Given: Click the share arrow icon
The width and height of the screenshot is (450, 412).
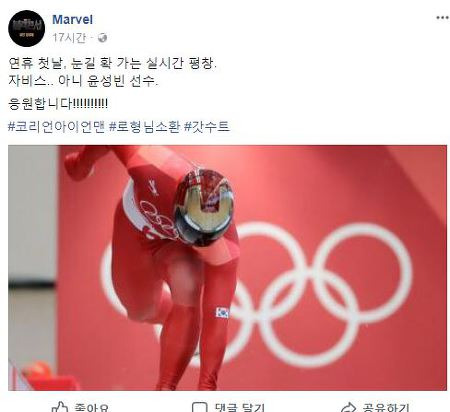Looking at the screenshot, I should pyautogui.click(x=349, y=407).
